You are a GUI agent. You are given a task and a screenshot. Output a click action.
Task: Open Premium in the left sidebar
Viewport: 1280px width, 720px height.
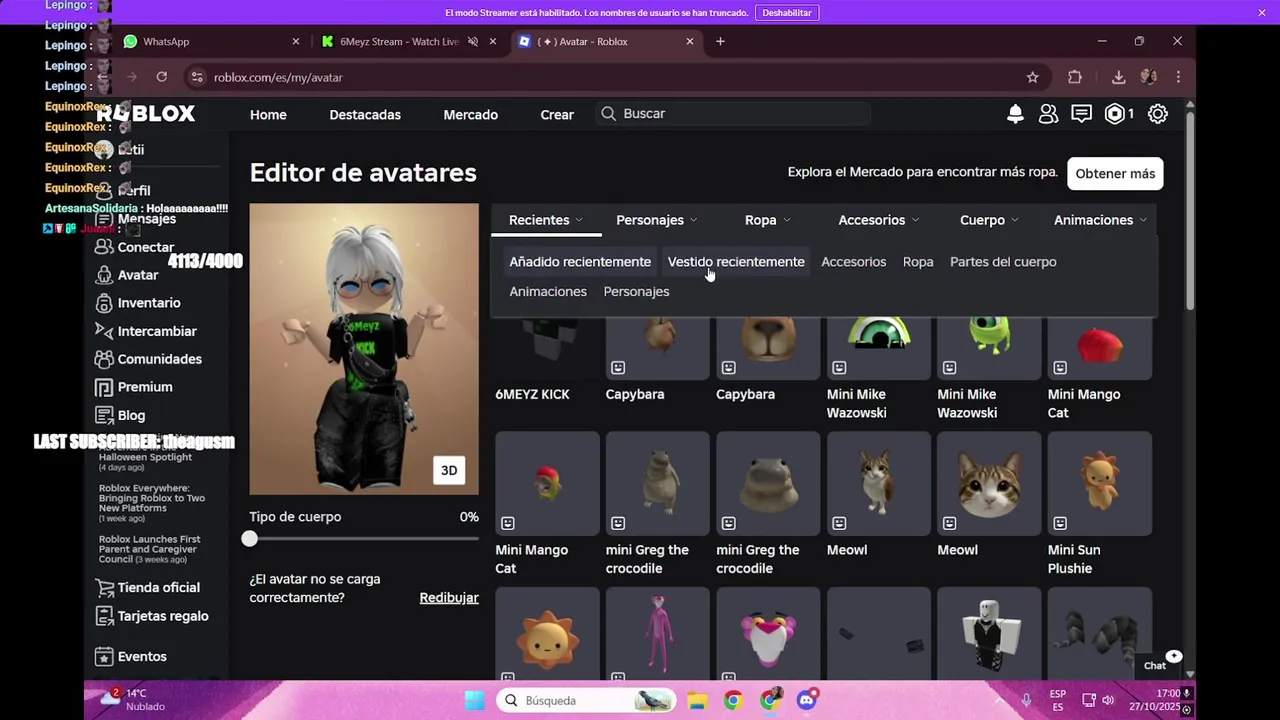pos(133,387)
